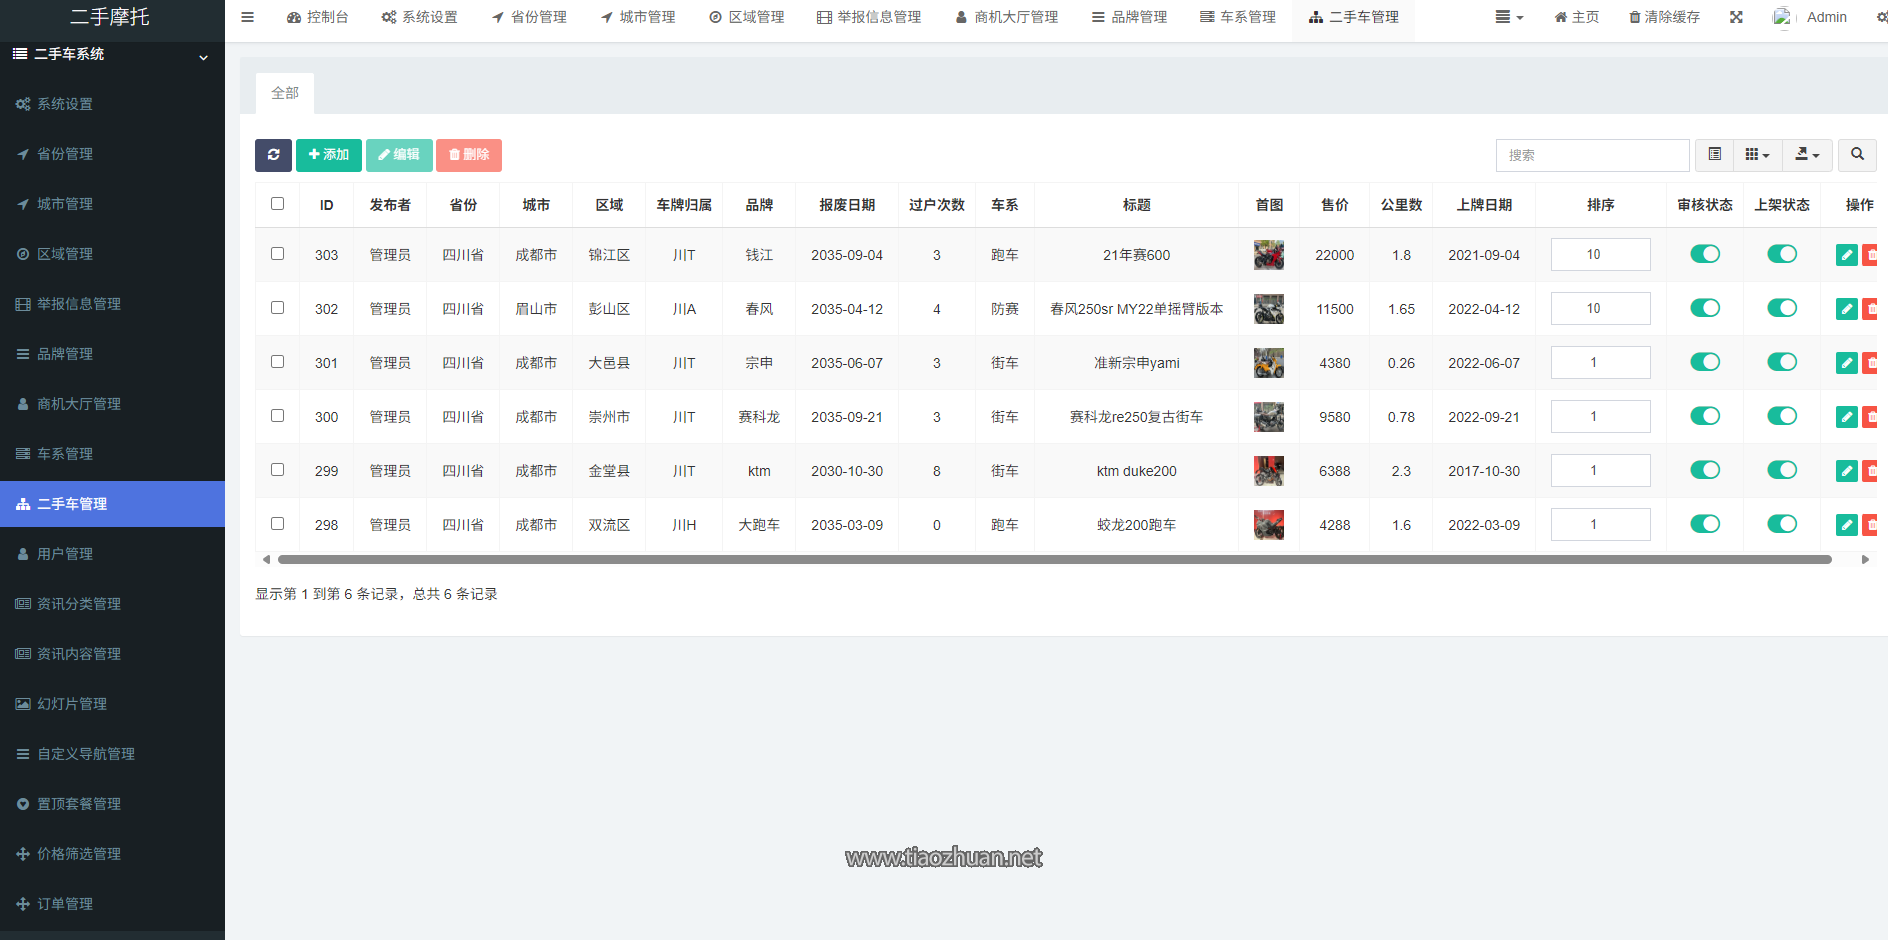Click the 排序 input for row 303
The width and height of the screenshot is (1888, 940).
point(1601,255)
